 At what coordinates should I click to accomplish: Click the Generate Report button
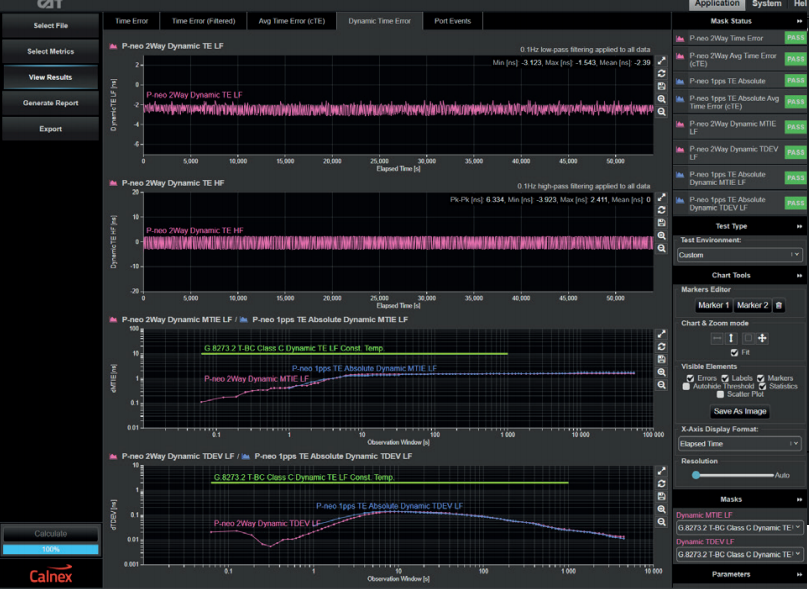[50, 103]
